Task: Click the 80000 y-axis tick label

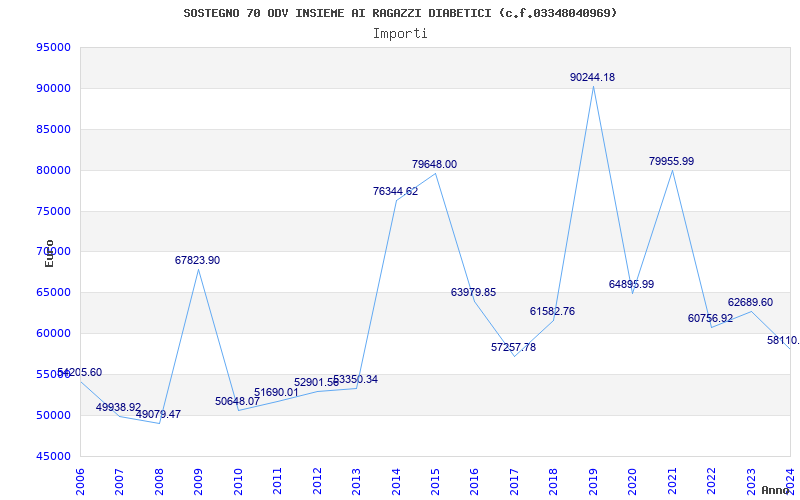Action: coord(53,170)
